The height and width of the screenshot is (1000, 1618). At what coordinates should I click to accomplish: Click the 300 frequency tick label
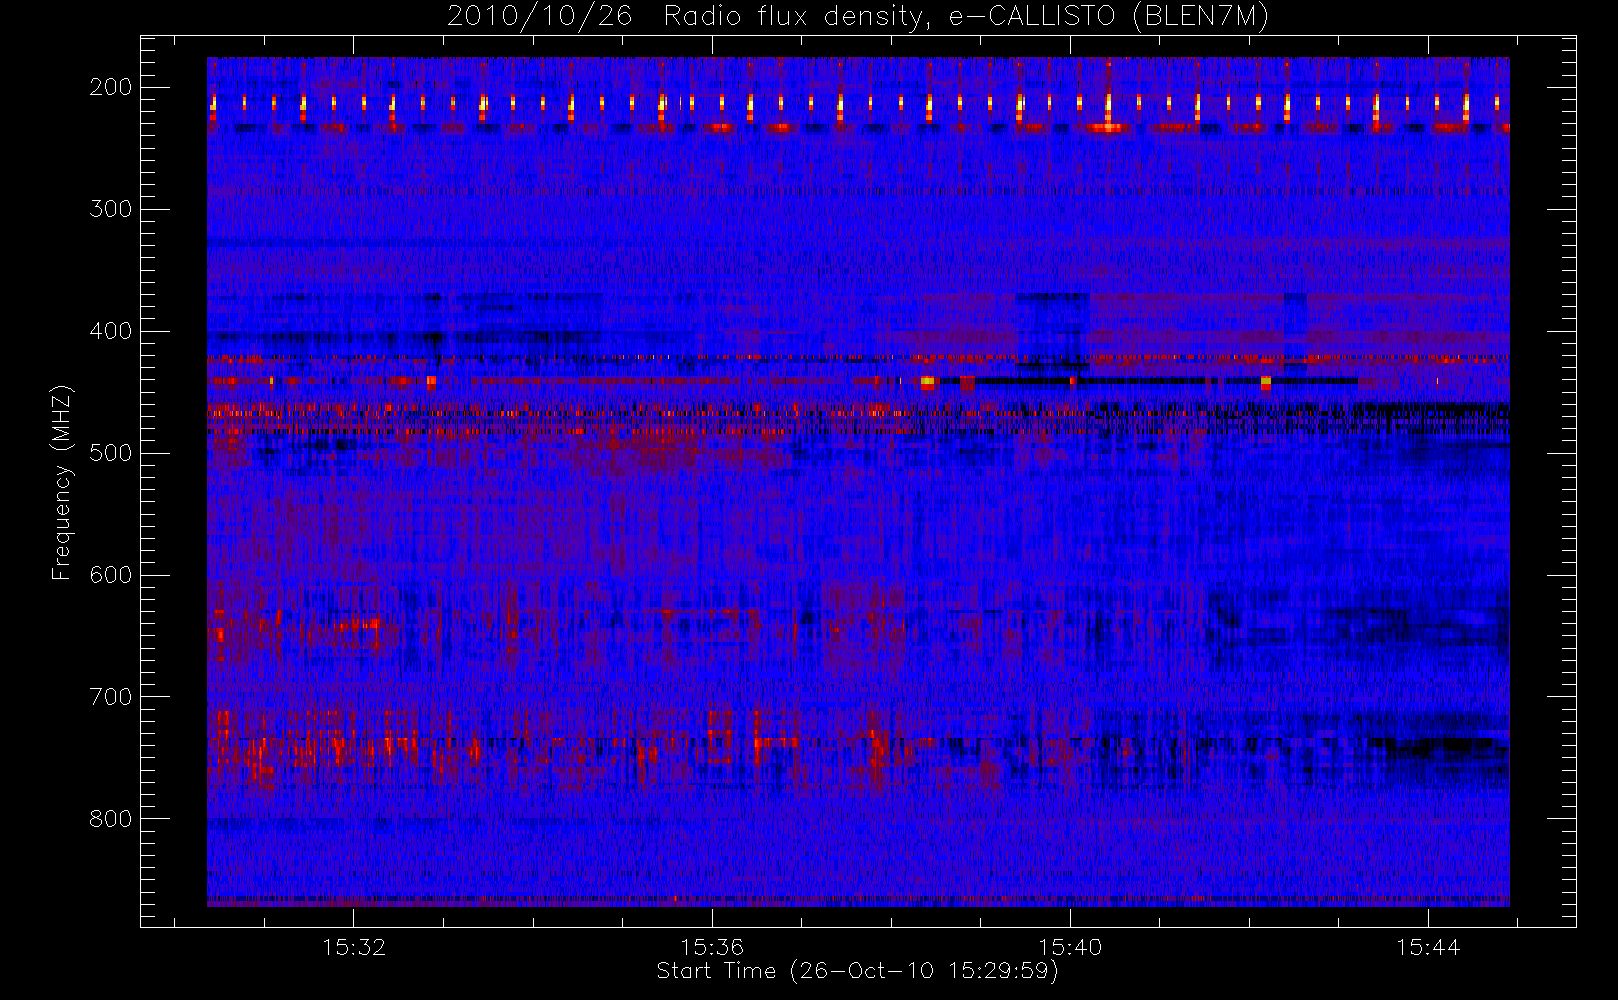[111, 209]
